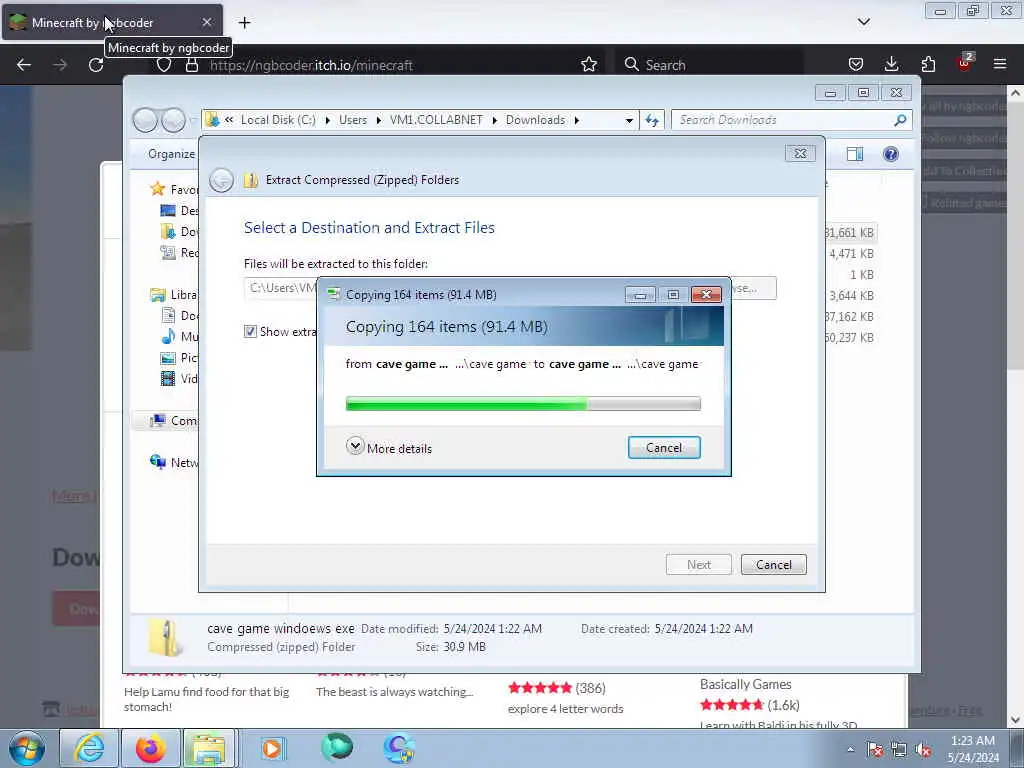Bookmark this page with the star
This screenshot has height=768, width=1024.
point(589,65)
